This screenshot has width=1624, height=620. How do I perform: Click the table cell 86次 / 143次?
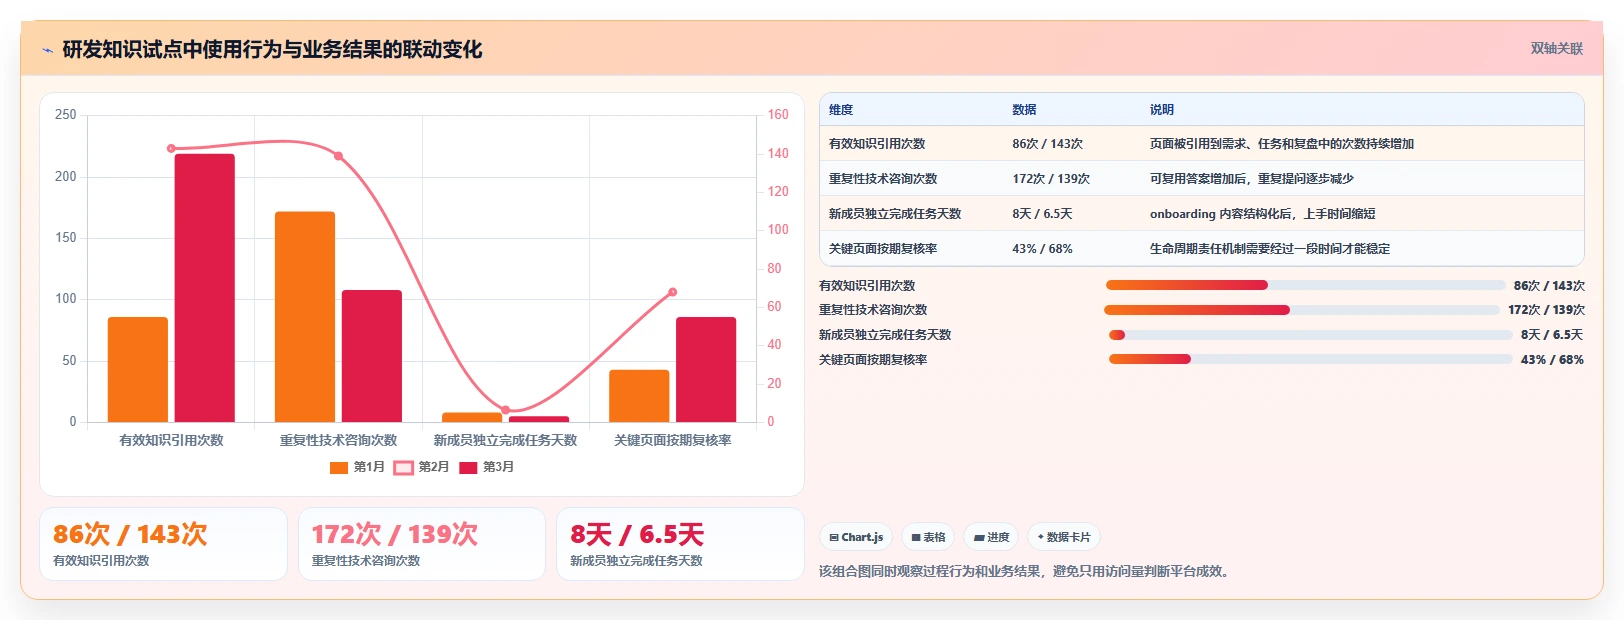pos(1047,144)
